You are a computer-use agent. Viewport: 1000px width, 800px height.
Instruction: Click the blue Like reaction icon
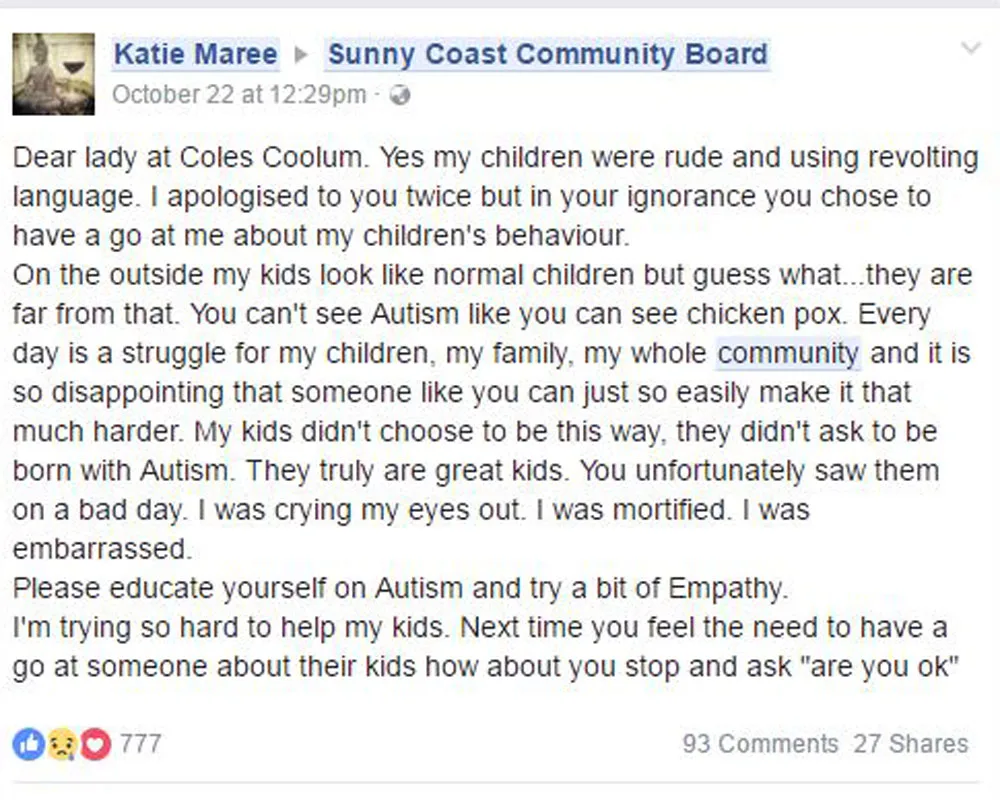click(x=29, y=744)
